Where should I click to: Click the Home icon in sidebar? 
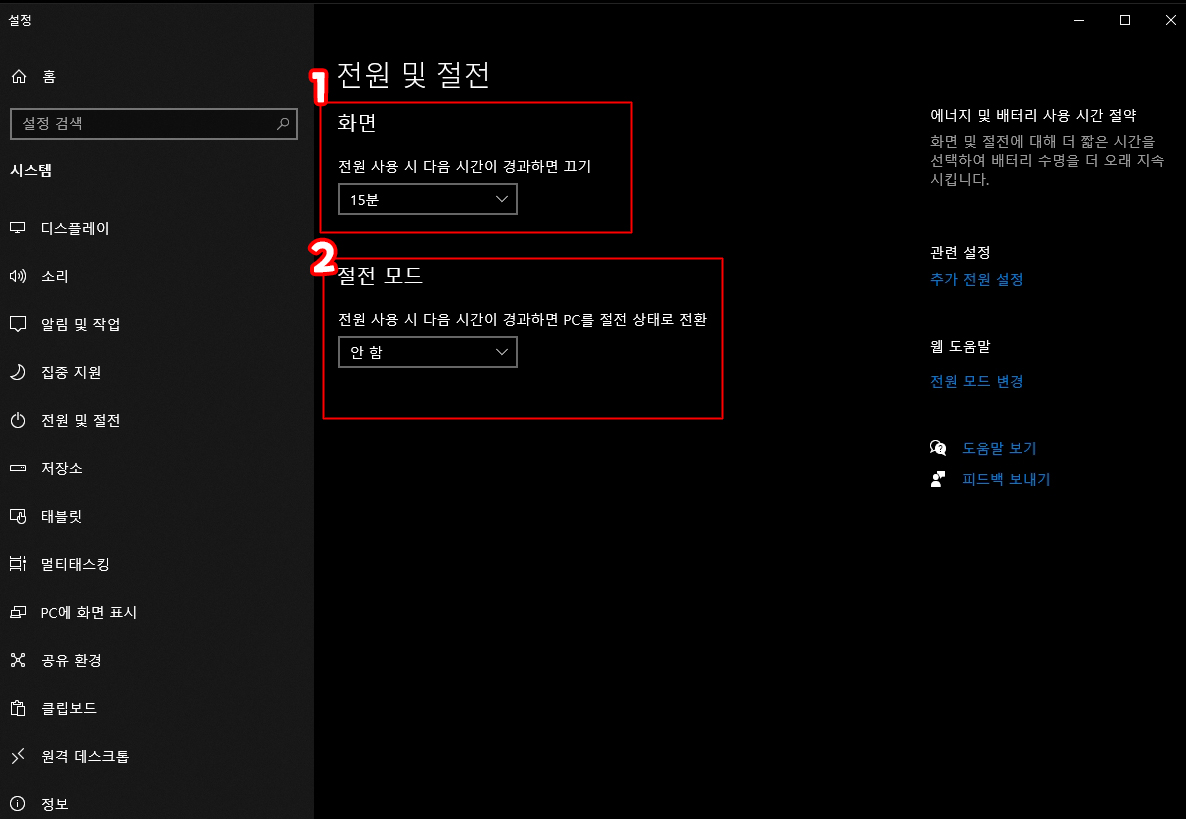point(19,76)
